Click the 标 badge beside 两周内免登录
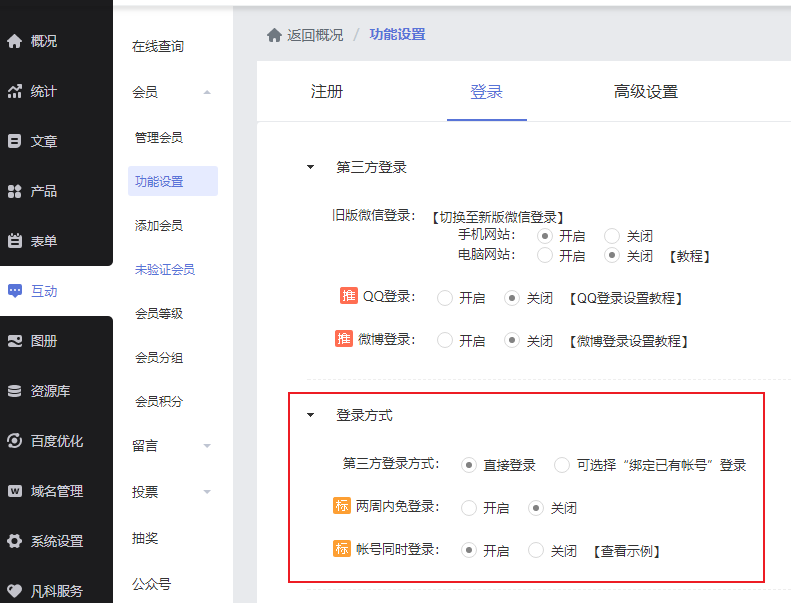 point(342,505)
